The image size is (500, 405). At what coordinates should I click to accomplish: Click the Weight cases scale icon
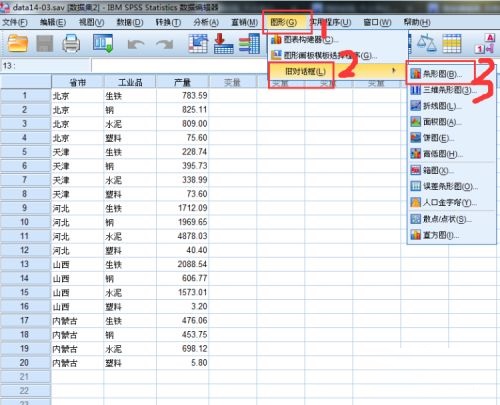coord(427,43)
